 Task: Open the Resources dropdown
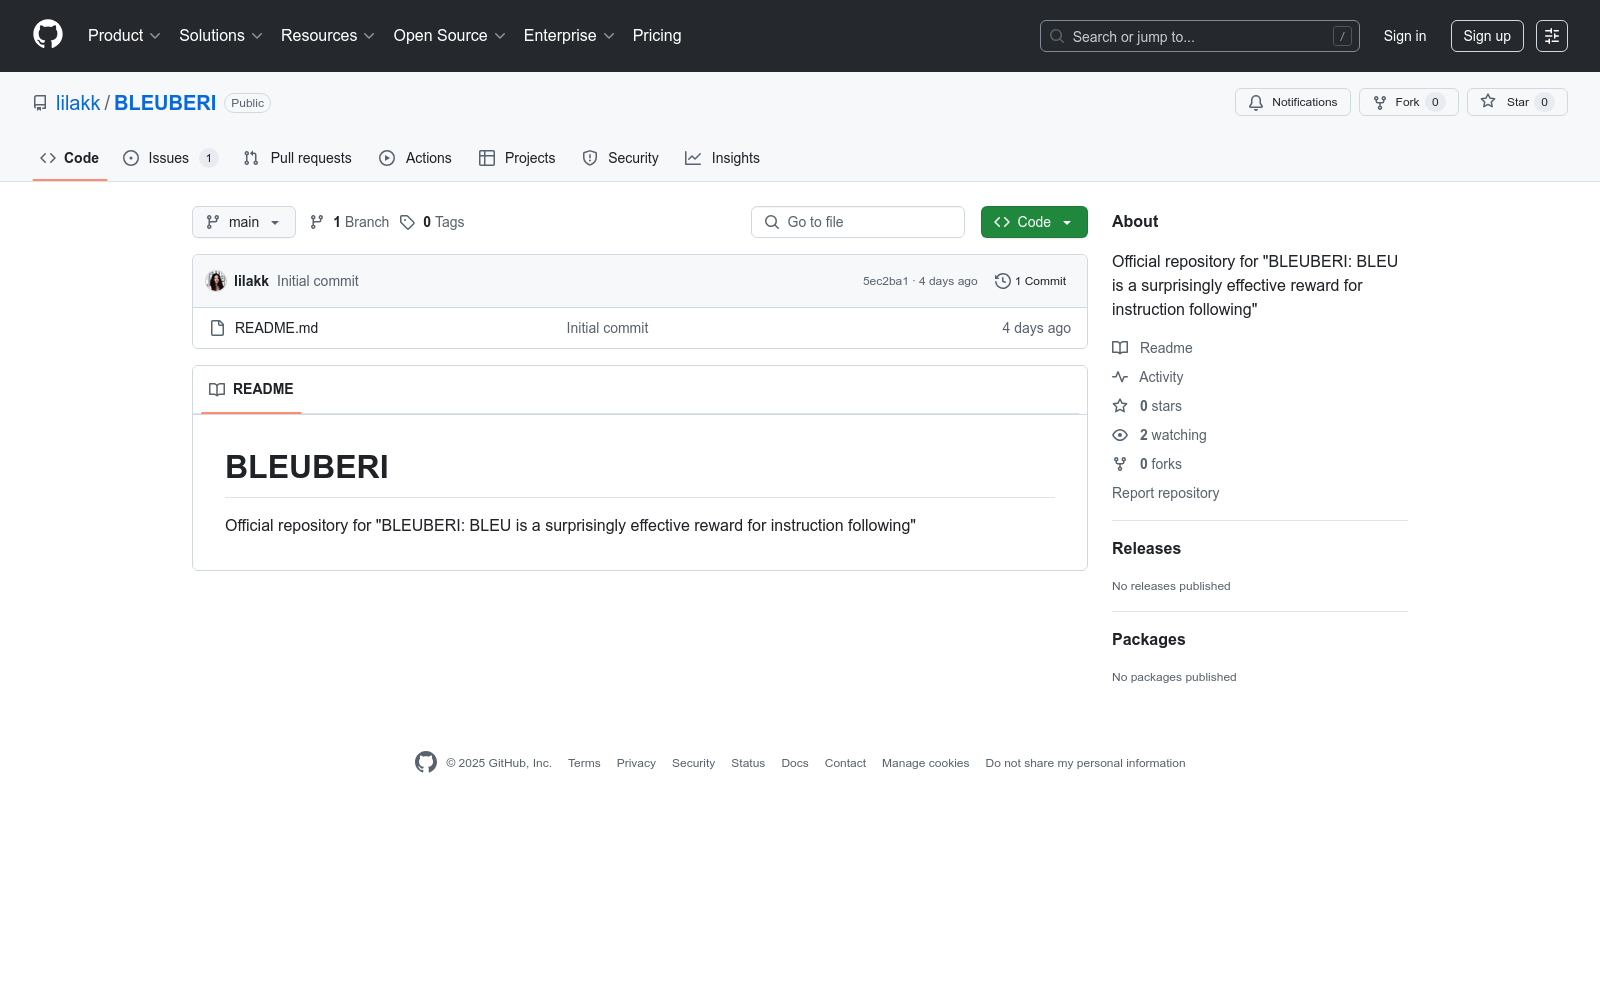point(327,36)
